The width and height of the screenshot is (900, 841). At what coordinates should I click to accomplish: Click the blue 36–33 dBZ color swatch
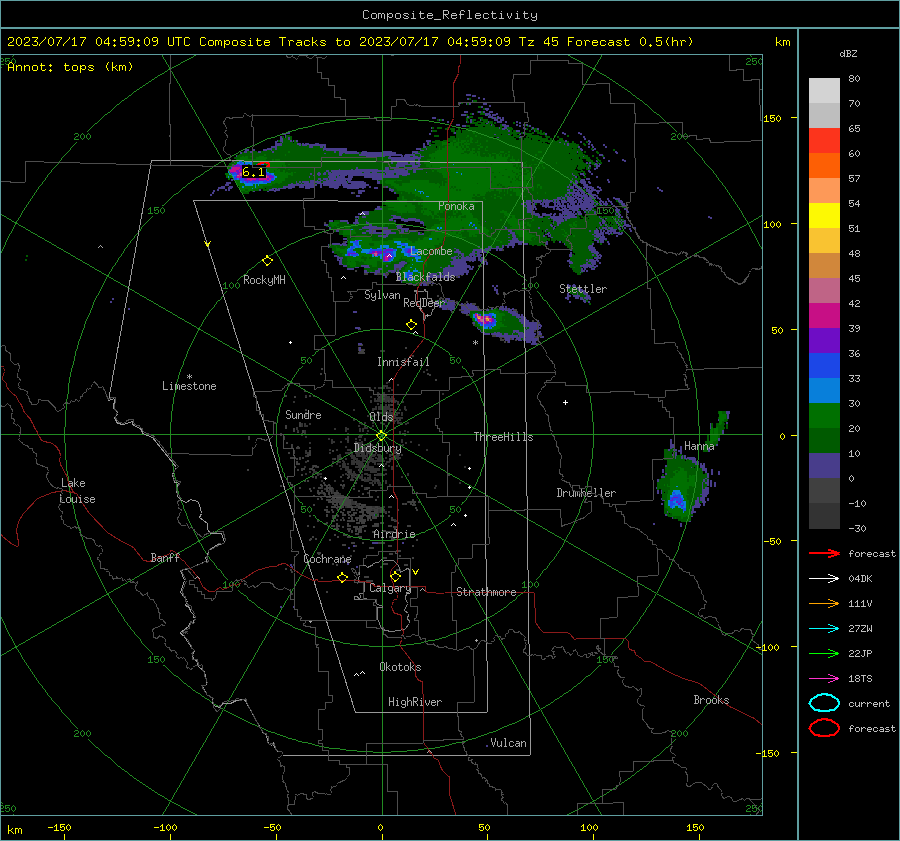pyautogui.click(x=824, y=366)
